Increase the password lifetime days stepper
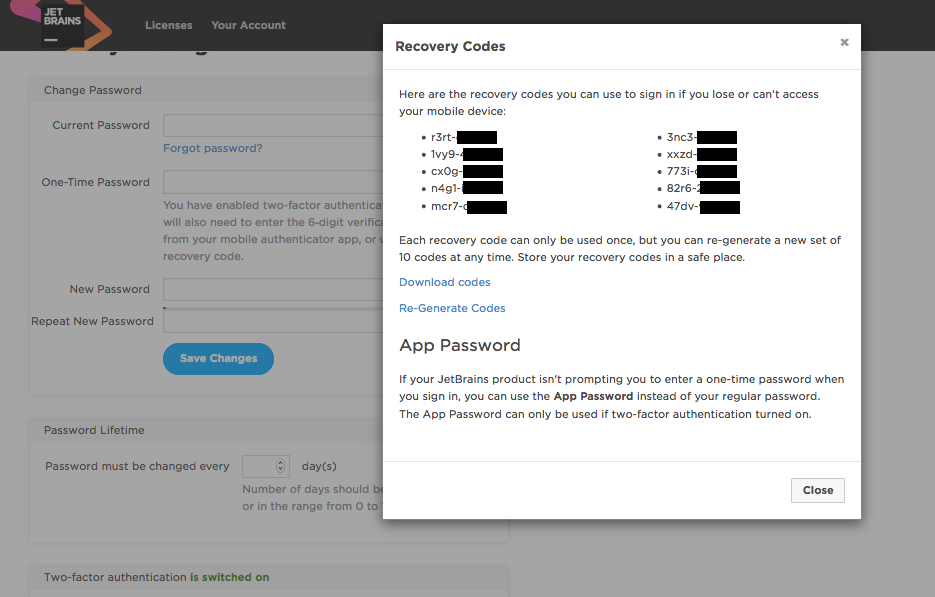Viewport: 935px width, 597px height. 281,462
